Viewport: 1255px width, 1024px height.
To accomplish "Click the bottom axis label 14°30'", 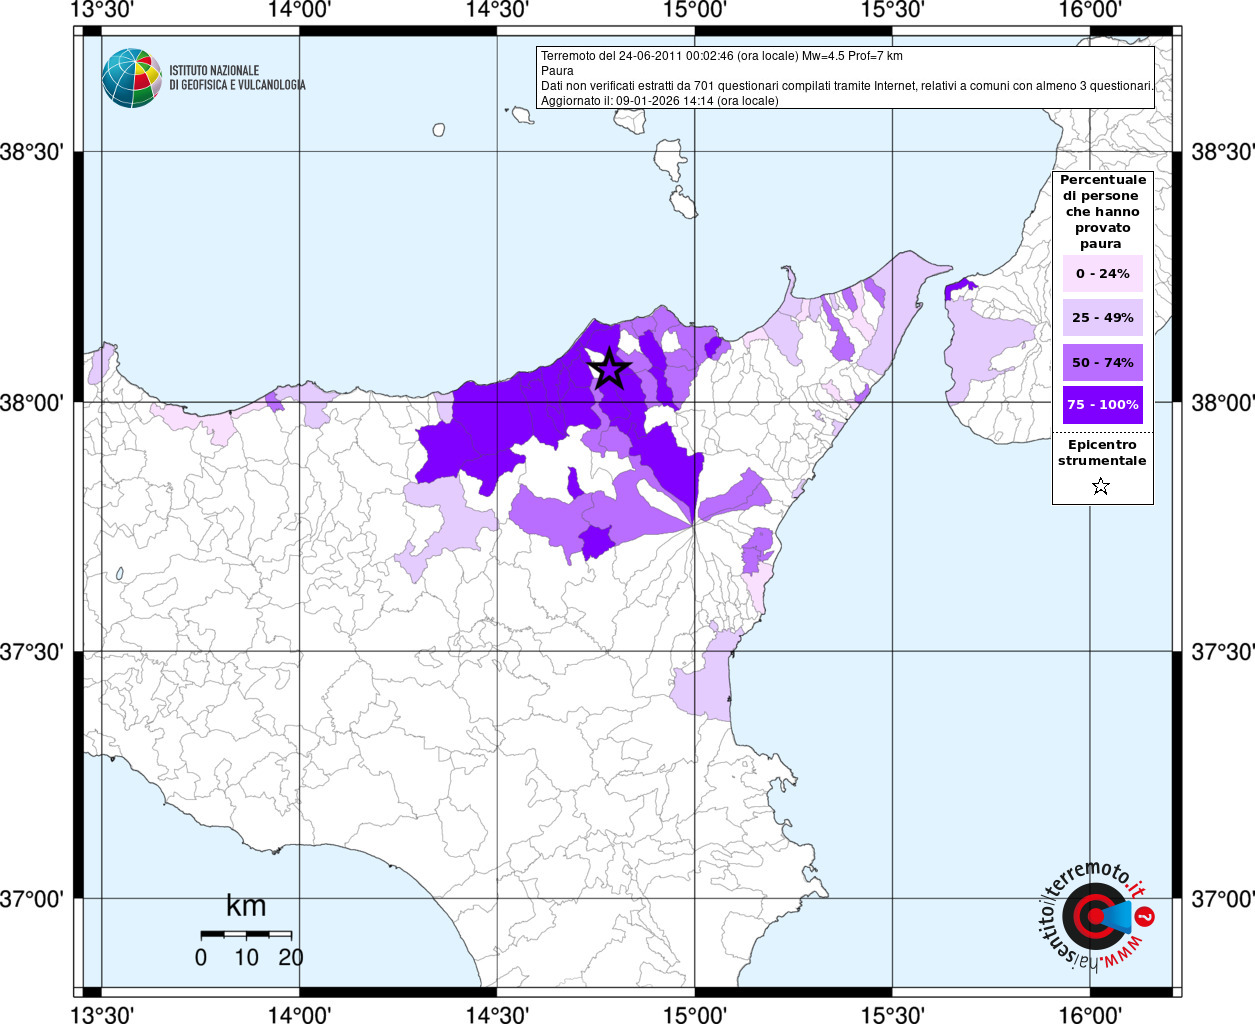I will (497, 1014).
